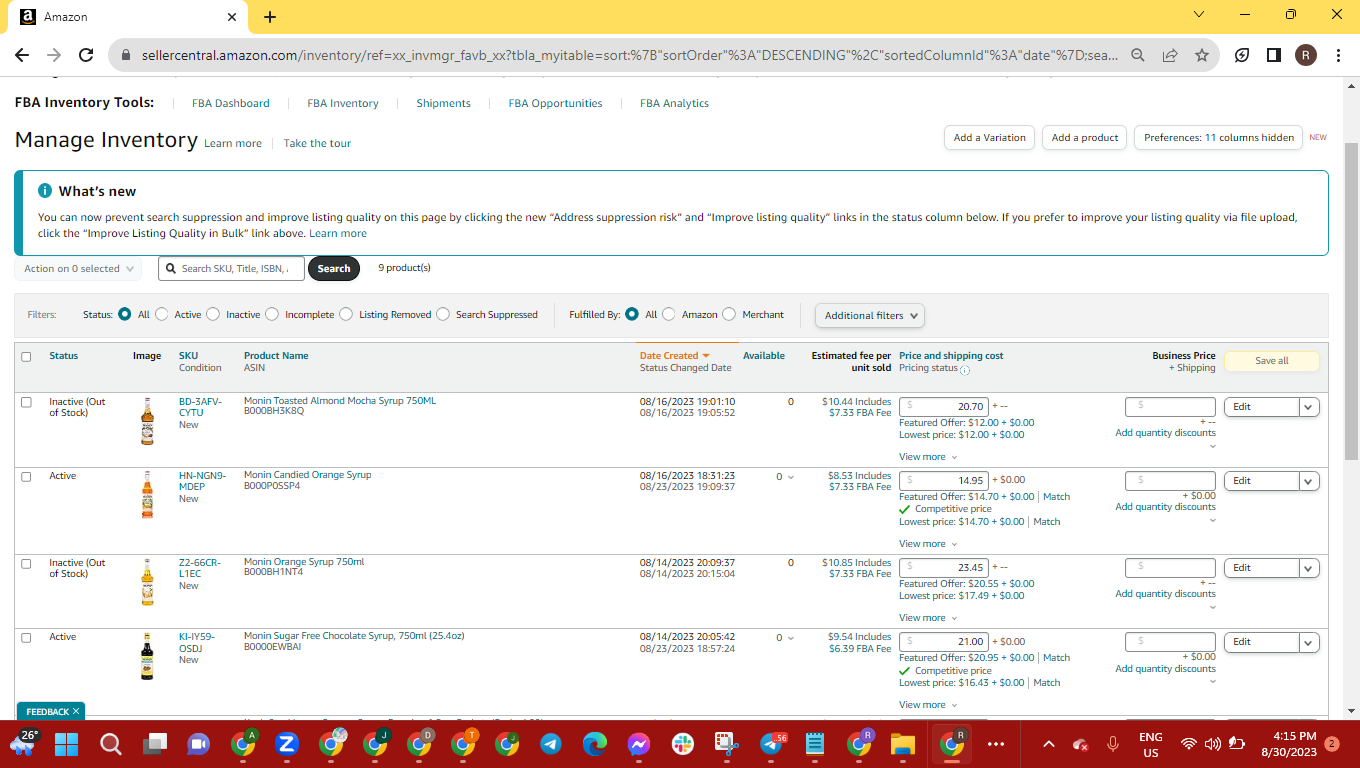Open Edit dropdown arrow for Candied Orange Syrup

(1309, 481)
